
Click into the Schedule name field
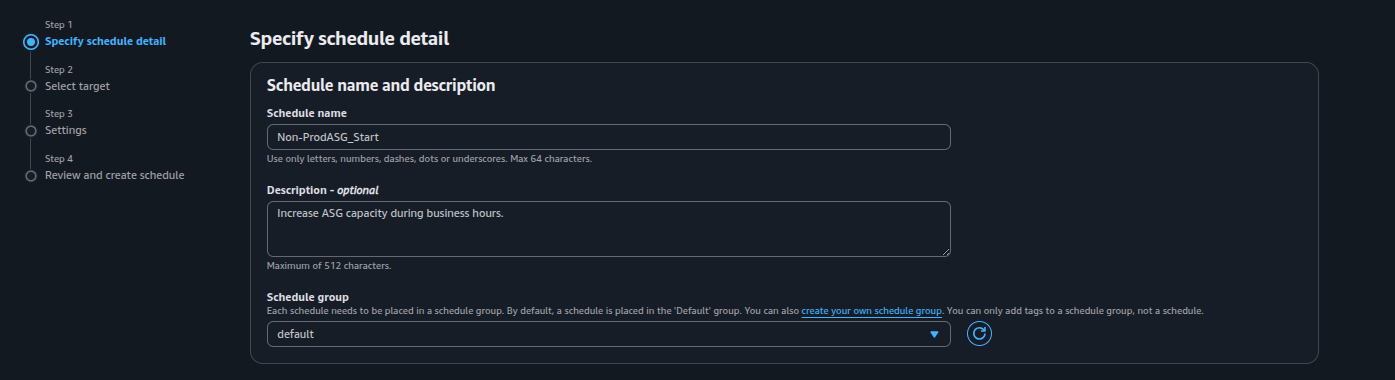click(x=608, y=137)
